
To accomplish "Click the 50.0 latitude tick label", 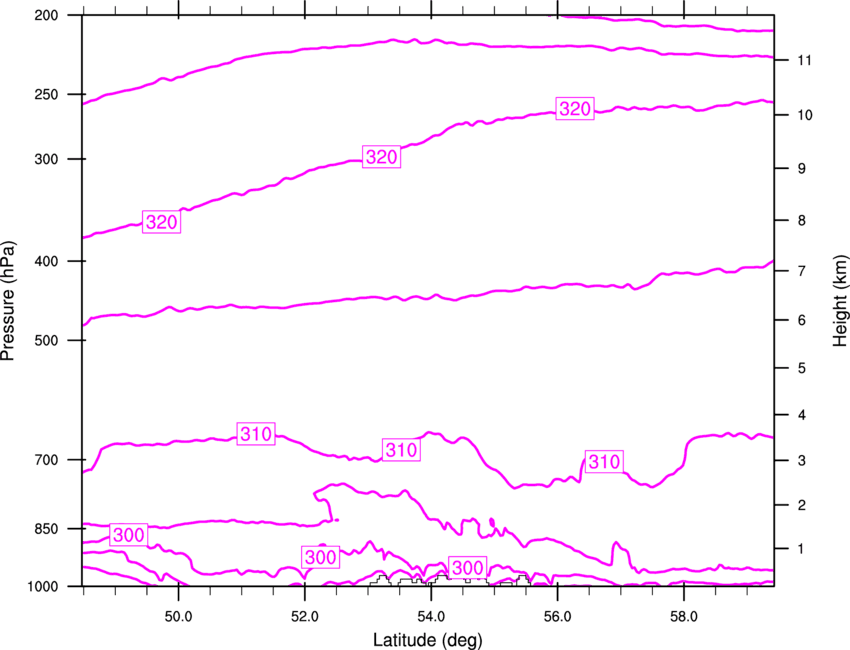I will (x=178, y=617).
